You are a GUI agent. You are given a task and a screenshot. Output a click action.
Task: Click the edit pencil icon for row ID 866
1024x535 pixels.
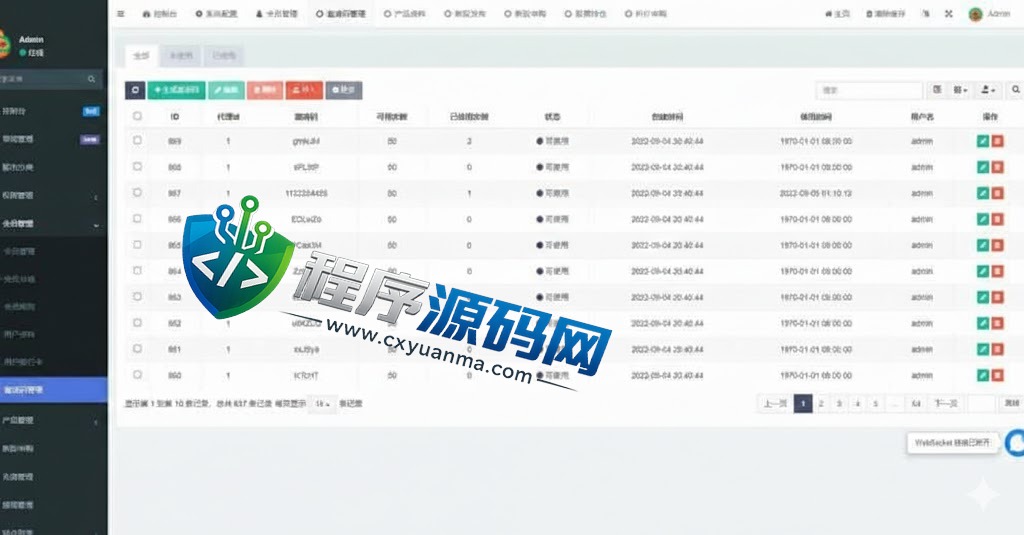983,219
